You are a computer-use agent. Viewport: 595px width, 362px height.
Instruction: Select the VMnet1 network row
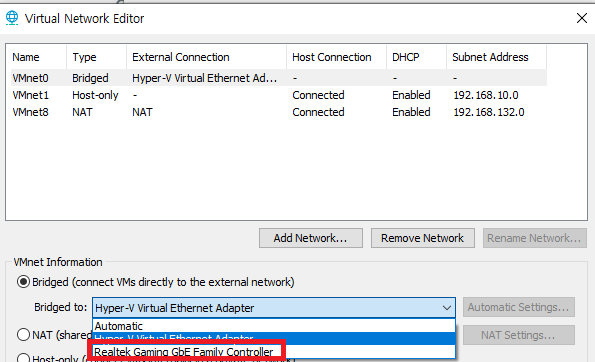click(279, 95)
